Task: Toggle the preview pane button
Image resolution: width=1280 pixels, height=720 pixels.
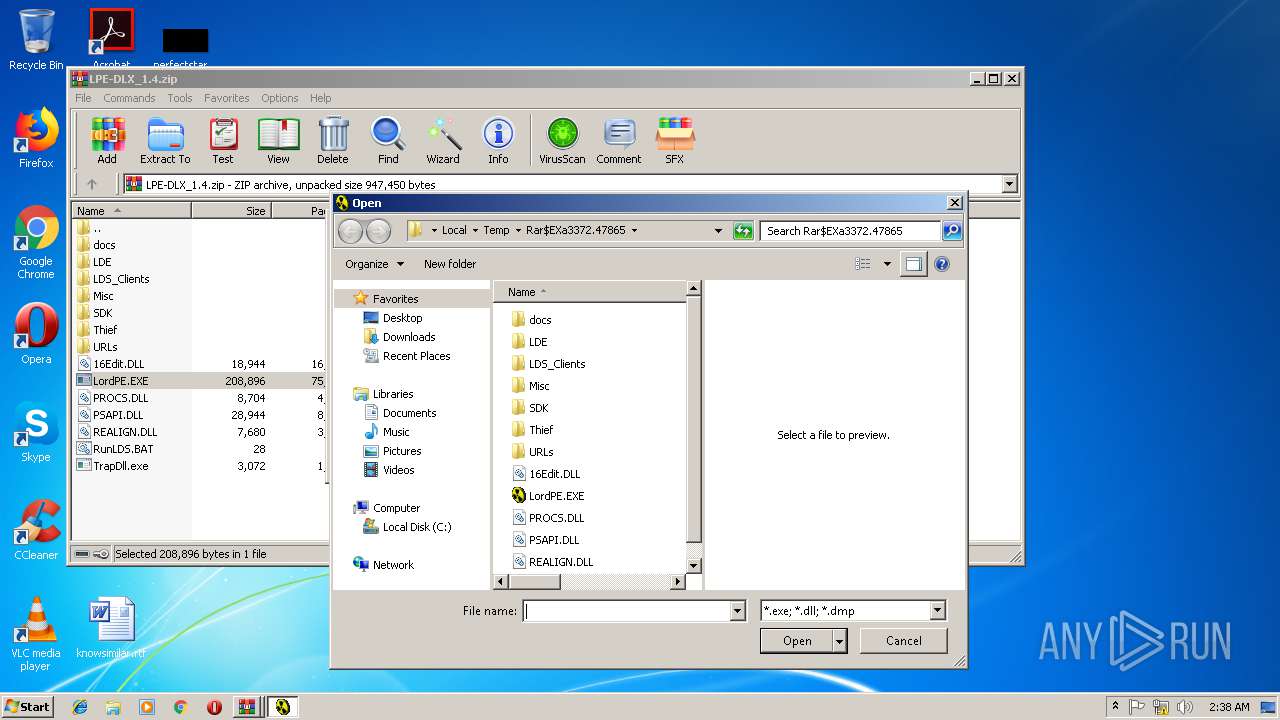Action: (x=913, y=264)
